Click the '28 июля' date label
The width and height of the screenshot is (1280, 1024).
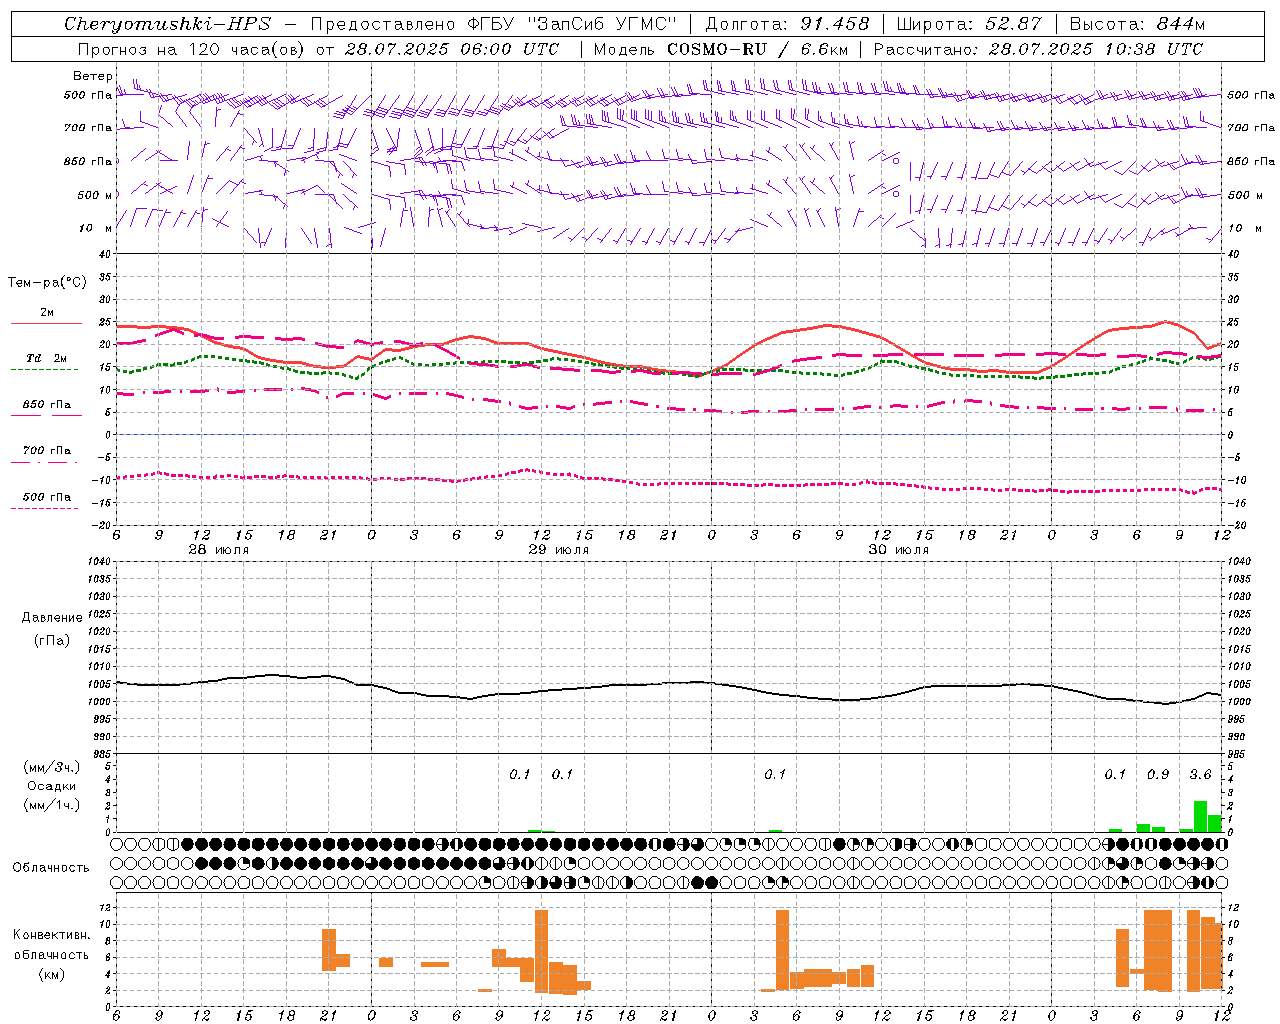(219, 550)
